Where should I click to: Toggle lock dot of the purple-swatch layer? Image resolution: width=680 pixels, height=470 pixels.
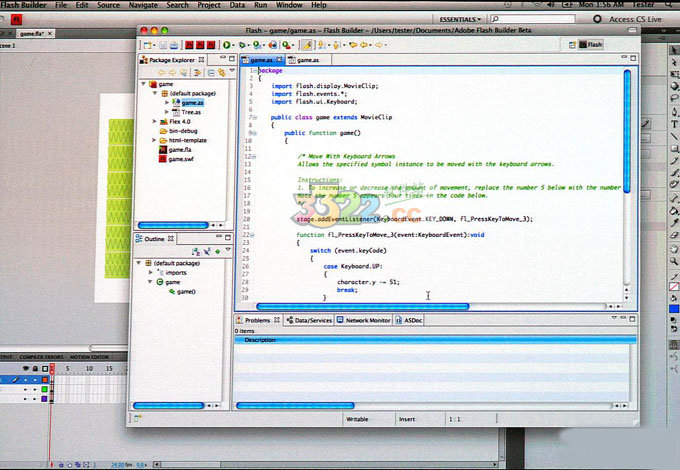[x=35, y=398]
